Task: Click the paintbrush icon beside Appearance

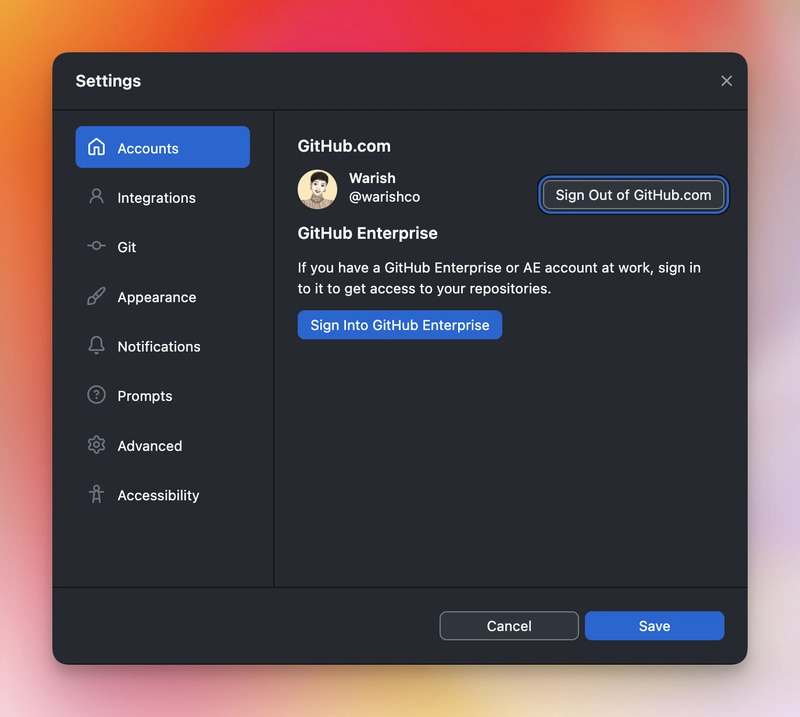Action: click(96, 296)
